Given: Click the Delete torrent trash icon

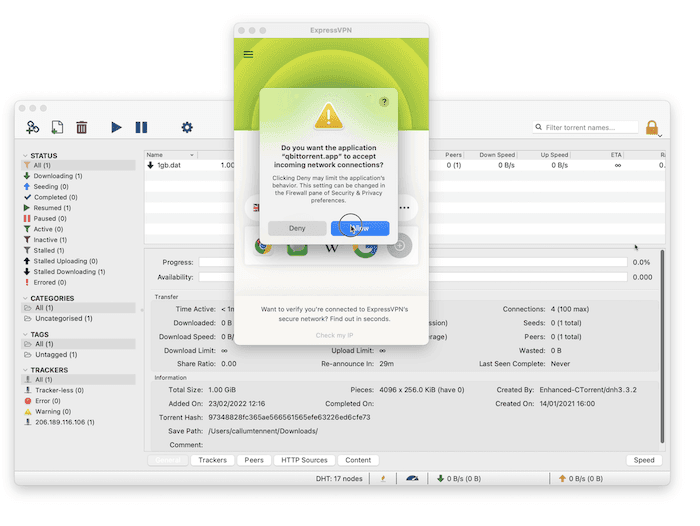Looking at the screenshot, I should 81,127.
